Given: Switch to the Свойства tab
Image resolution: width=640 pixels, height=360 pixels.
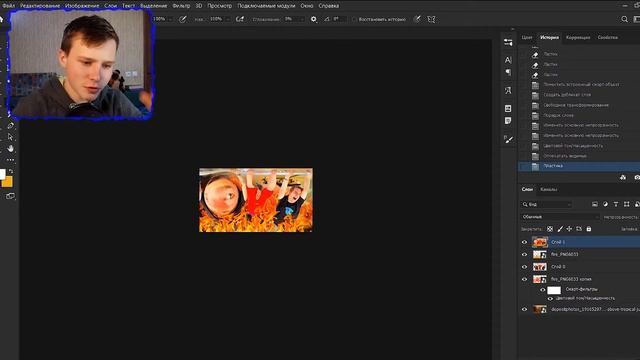Looking at the screenshot, I should click(x=607, y=37).
